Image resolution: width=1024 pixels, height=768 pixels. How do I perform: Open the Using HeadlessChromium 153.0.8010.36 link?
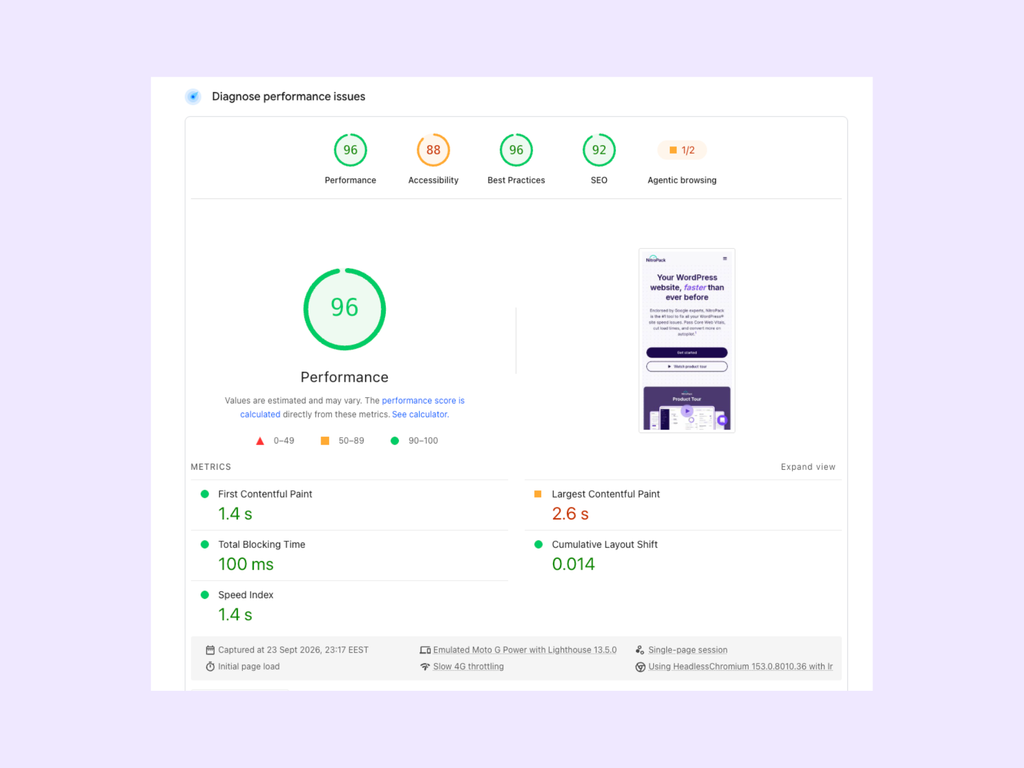coord(741,667)
